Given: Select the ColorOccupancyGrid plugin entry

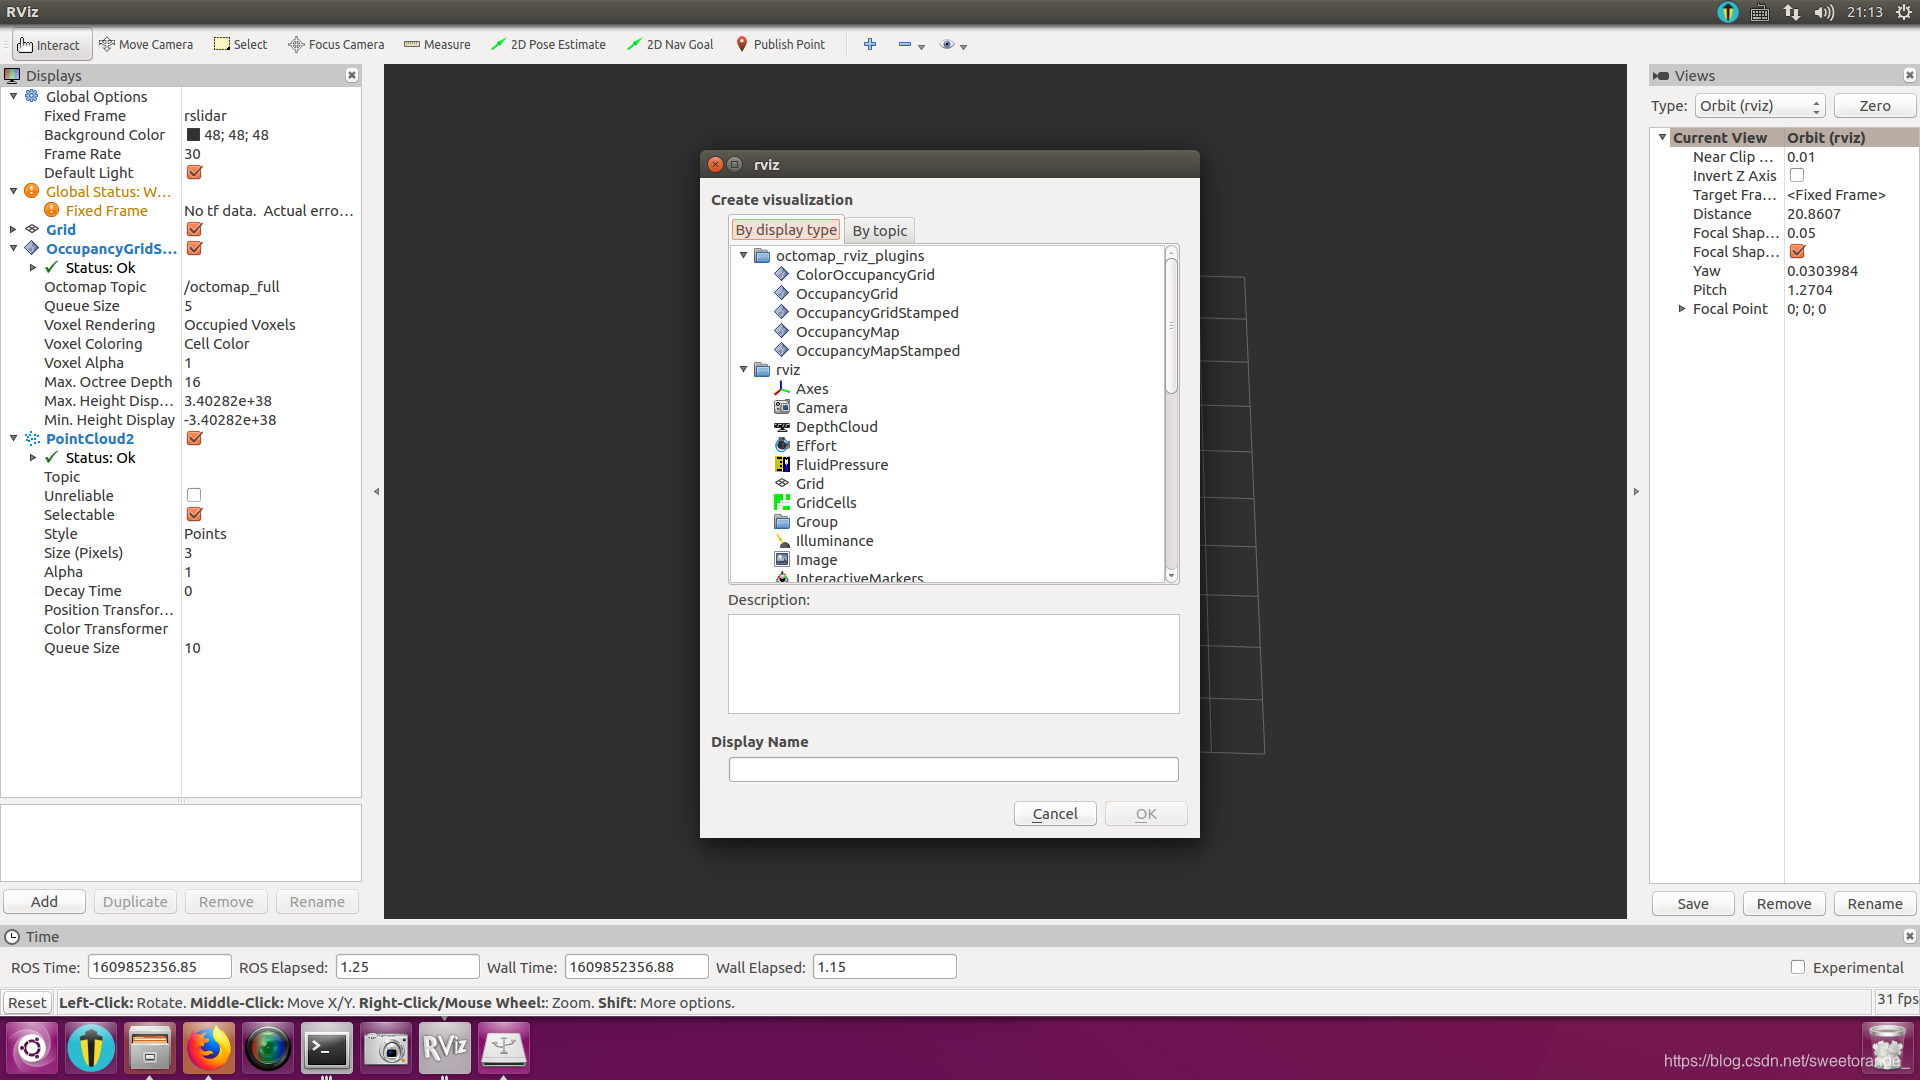Looking at the screenshot, I should (x=864, y=275).
